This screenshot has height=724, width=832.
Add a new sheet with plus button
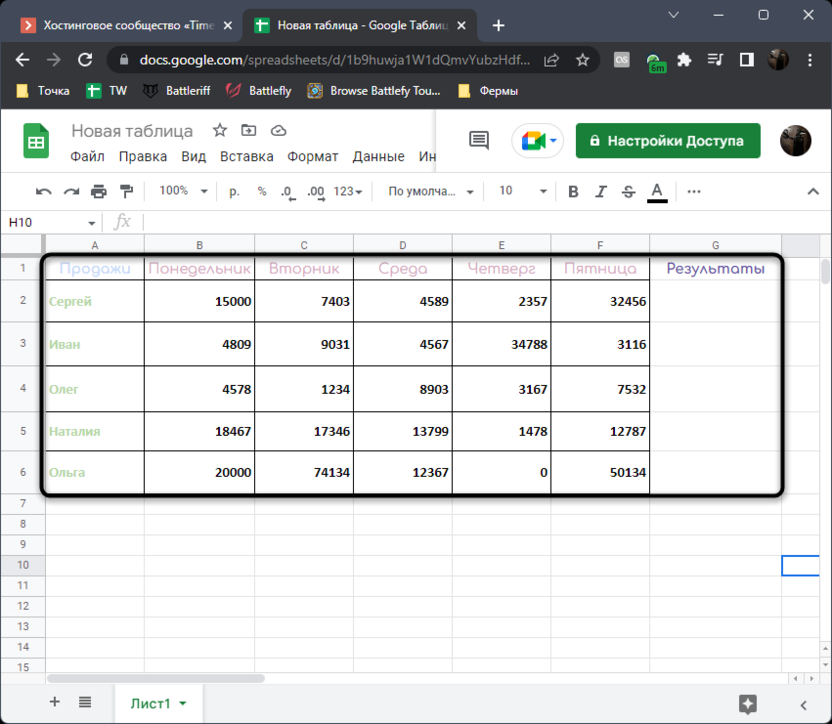tap(55, 702)
